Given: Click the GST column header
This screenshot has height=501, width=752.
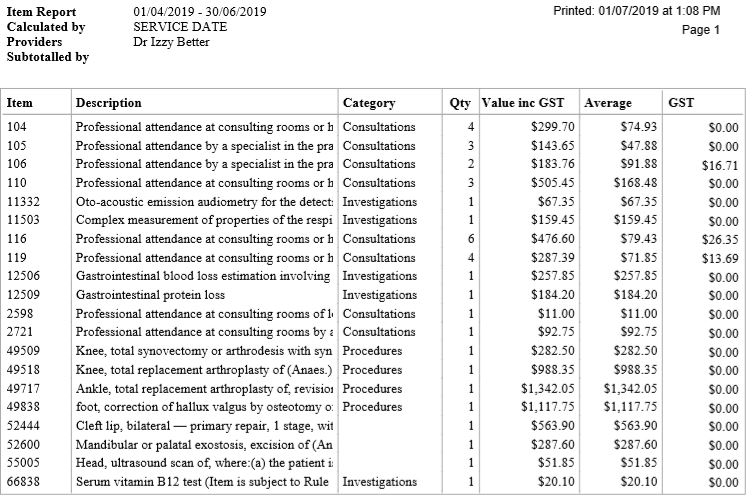Looking at the screenshot, I should point(681,103).
